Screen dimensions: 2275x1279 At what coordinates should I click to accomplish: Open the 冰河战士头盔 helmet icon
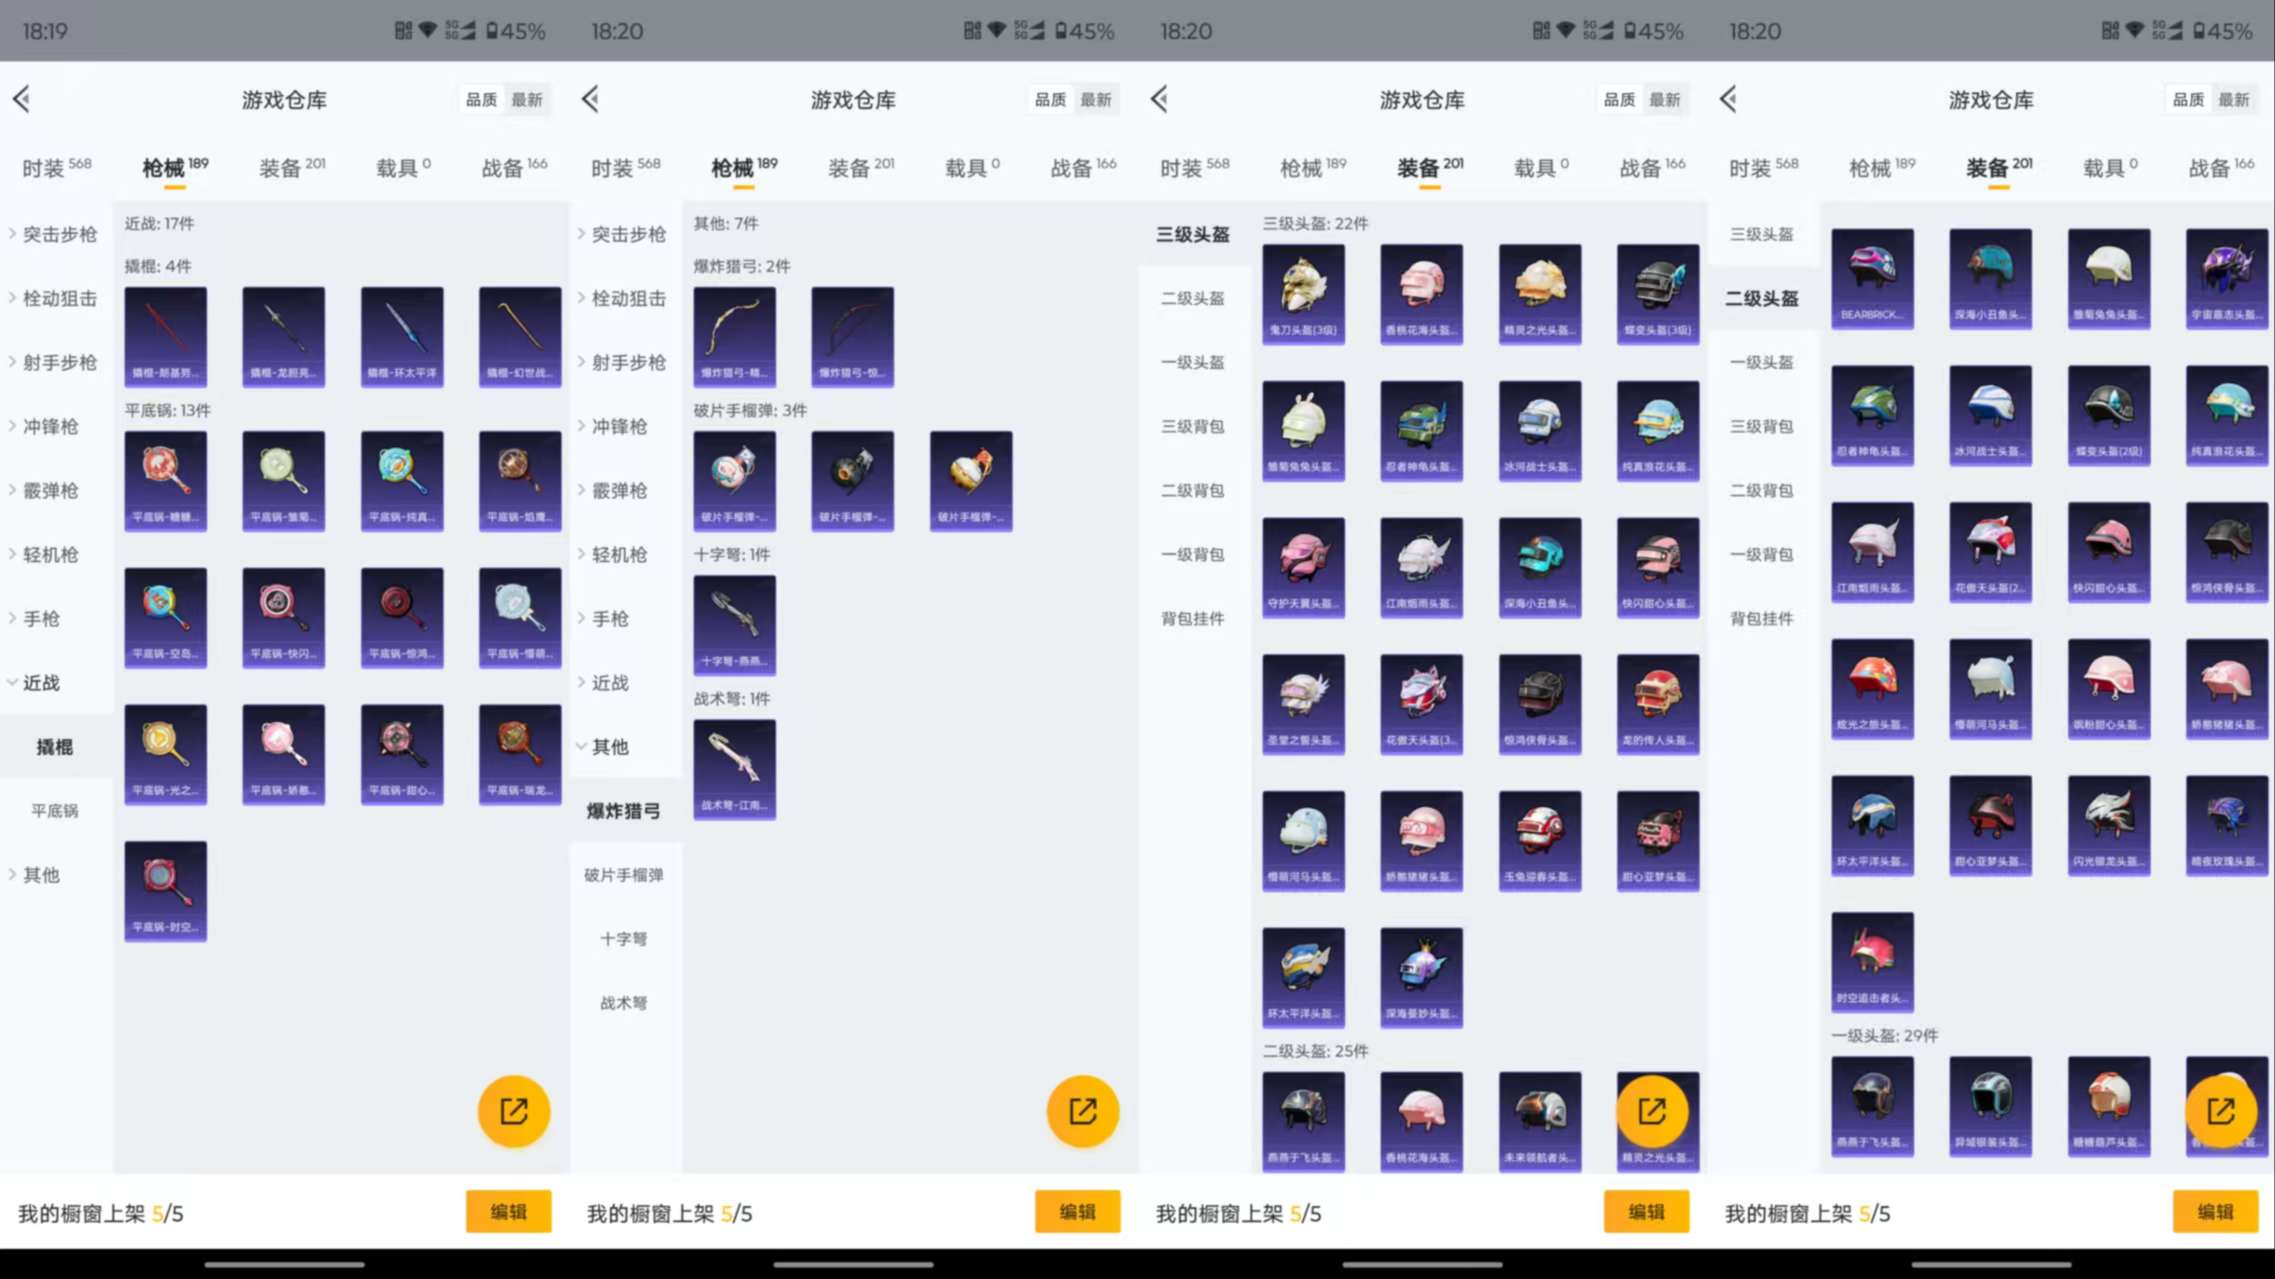(x=1539, y=430)
